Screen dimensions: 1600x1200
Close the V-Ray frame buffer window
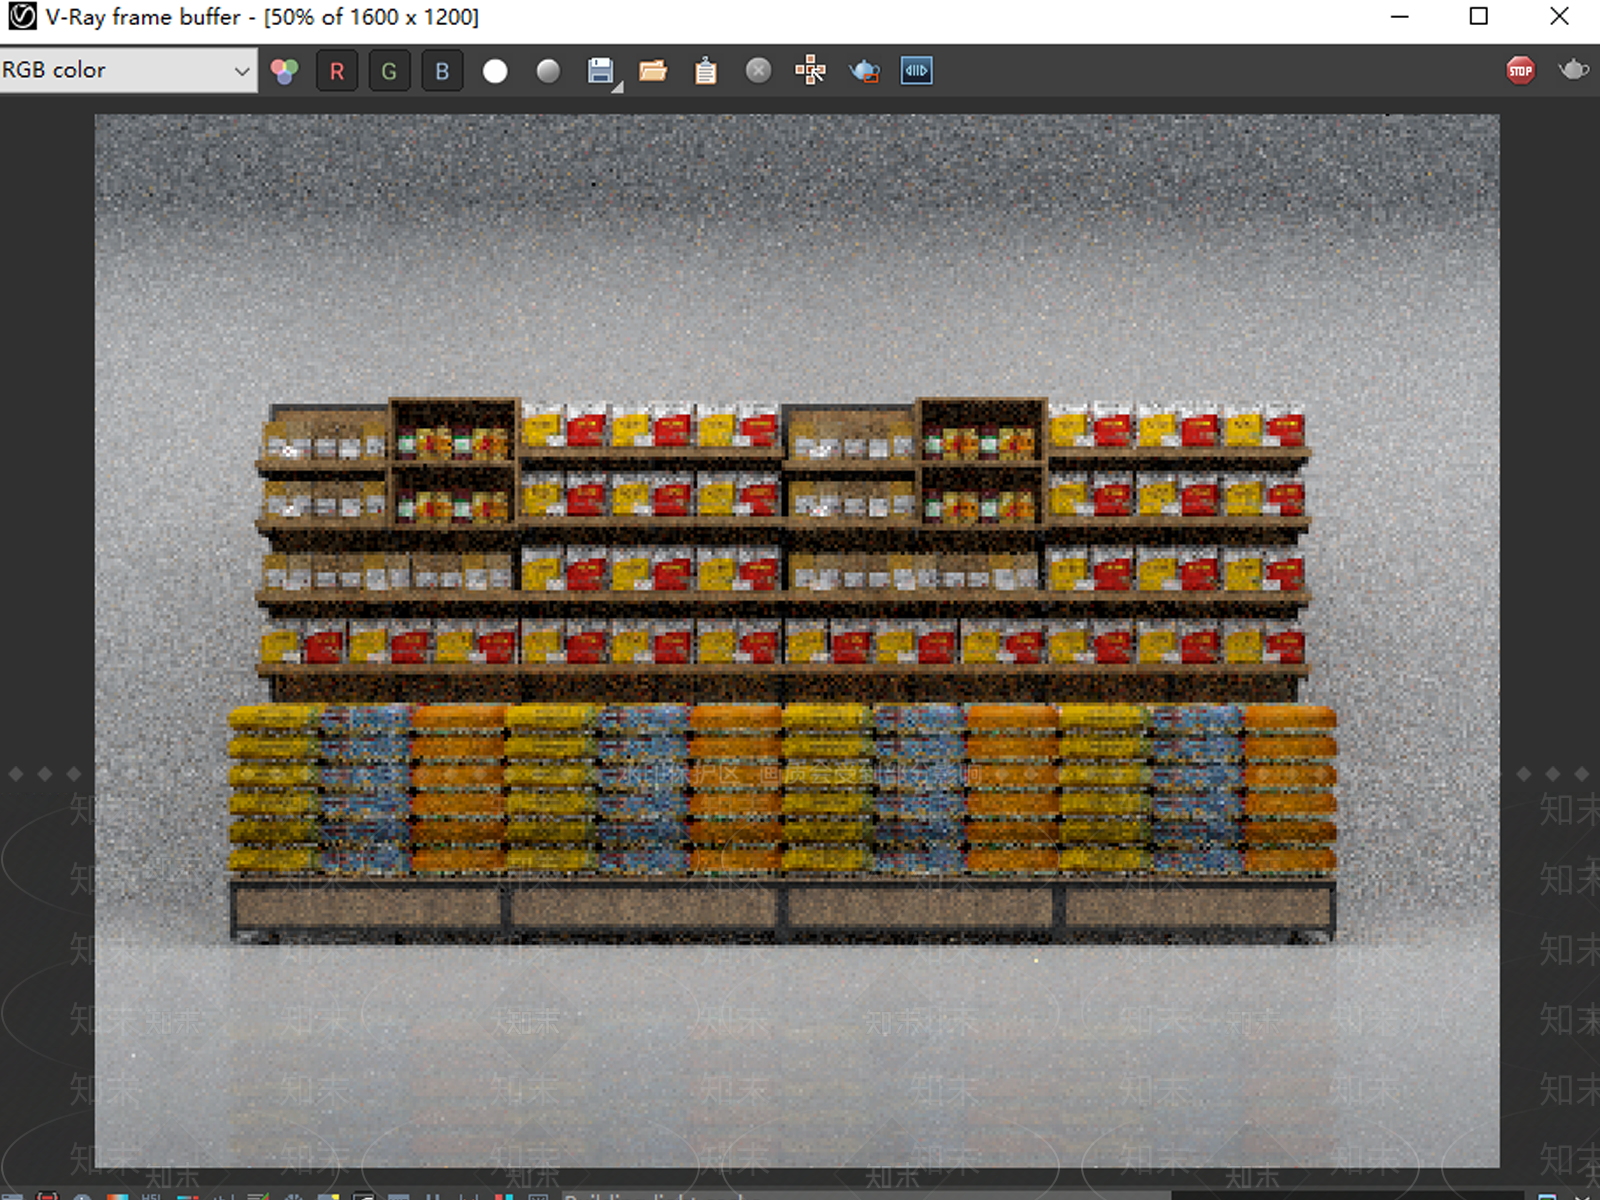click(x=1559, y=16)
